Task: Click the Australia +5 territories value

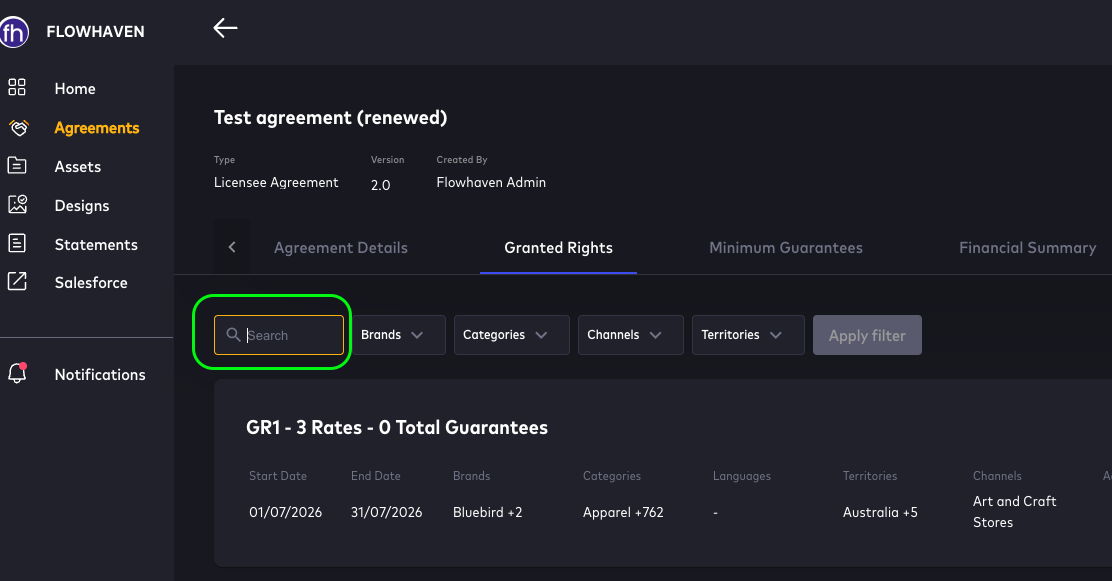Action: tap(880, 512)
